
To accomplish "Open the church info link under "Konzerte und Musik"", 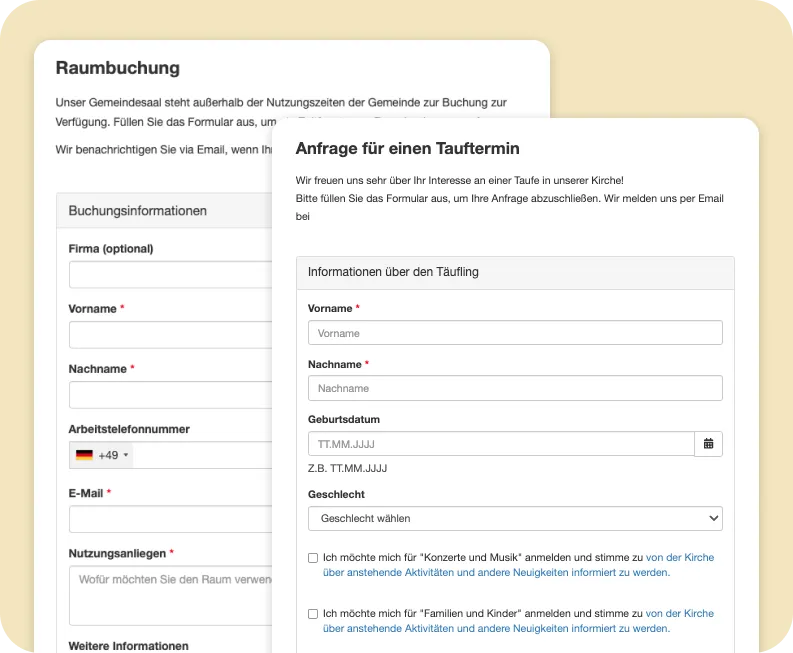I will 518,565.
